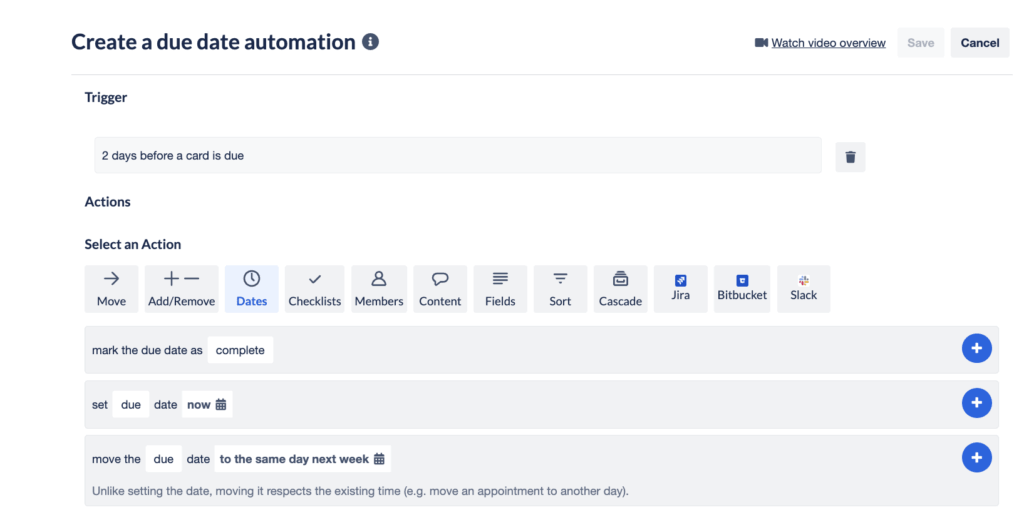1024x510 pixels.
Task: Open the 'to the same day next week' picker
Action: (302, 459)
